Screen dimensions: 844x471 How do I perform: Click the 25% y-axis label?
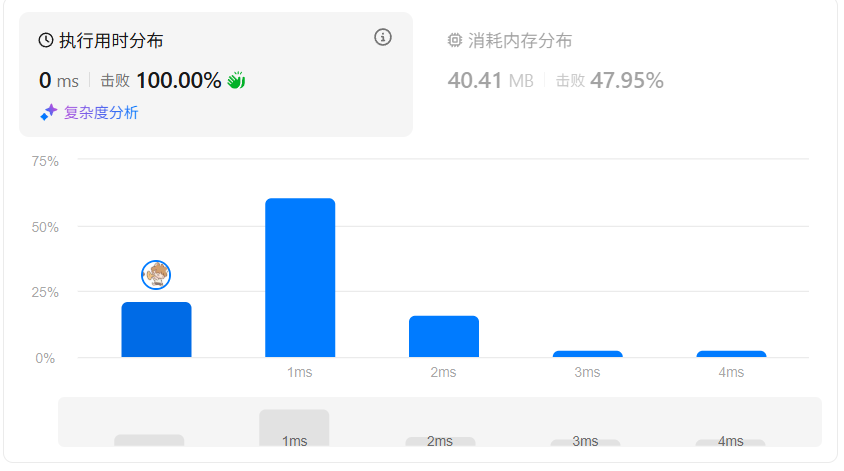tap(45, 292)
